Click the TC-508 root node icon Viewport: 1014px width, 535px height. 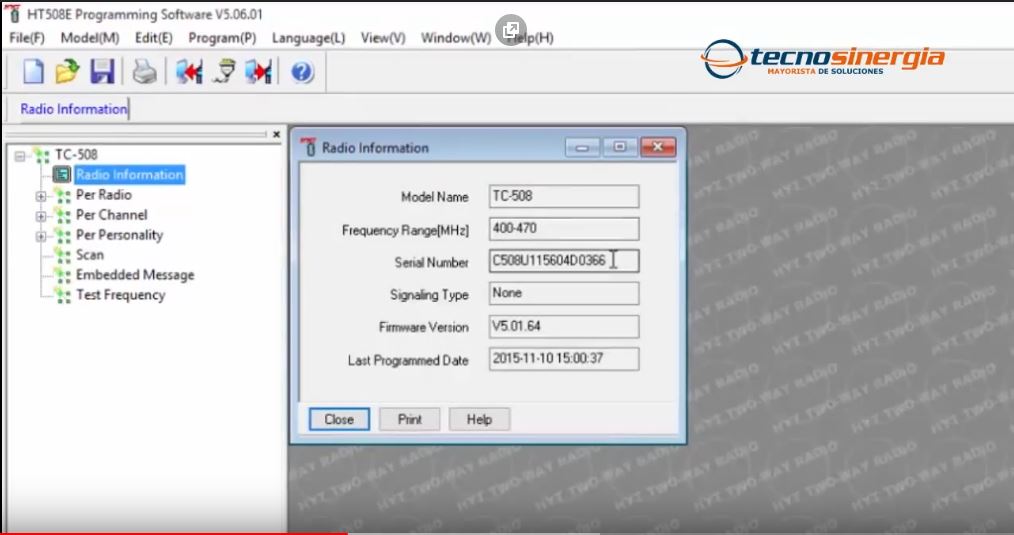(41, 155)
